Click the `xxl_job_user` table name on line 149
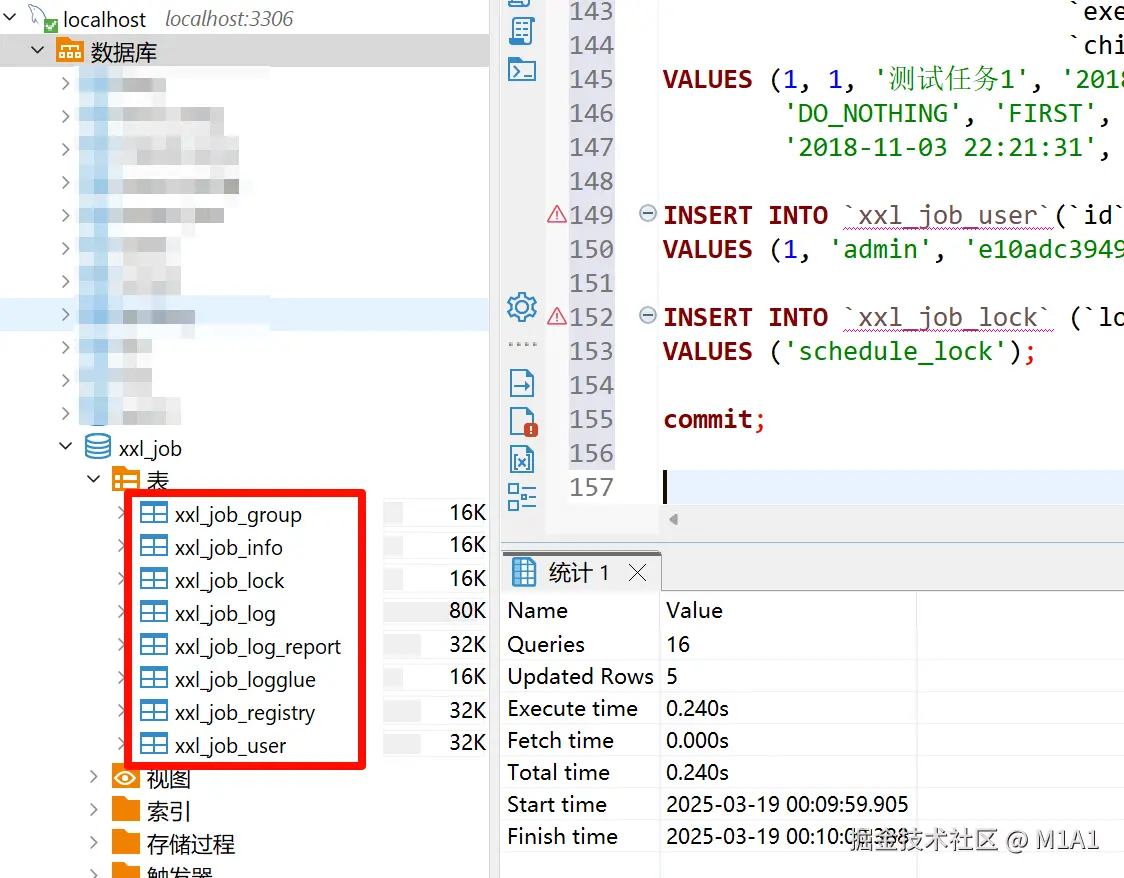1124x878 pixels. pyautogui.click(x=946, y=216)
